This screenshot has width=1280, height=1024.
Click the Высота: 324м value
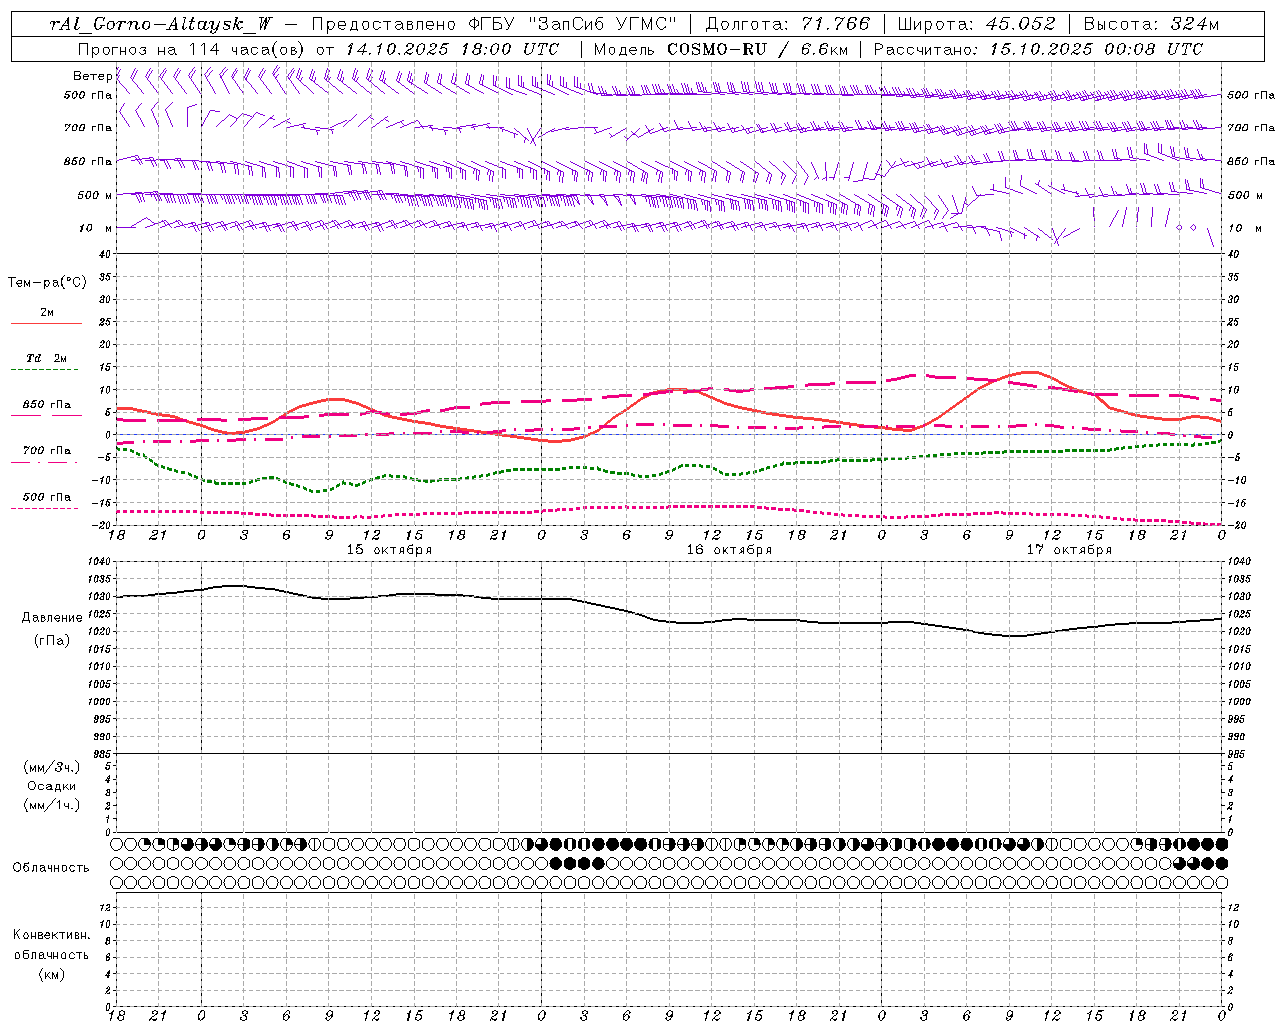1151,24
